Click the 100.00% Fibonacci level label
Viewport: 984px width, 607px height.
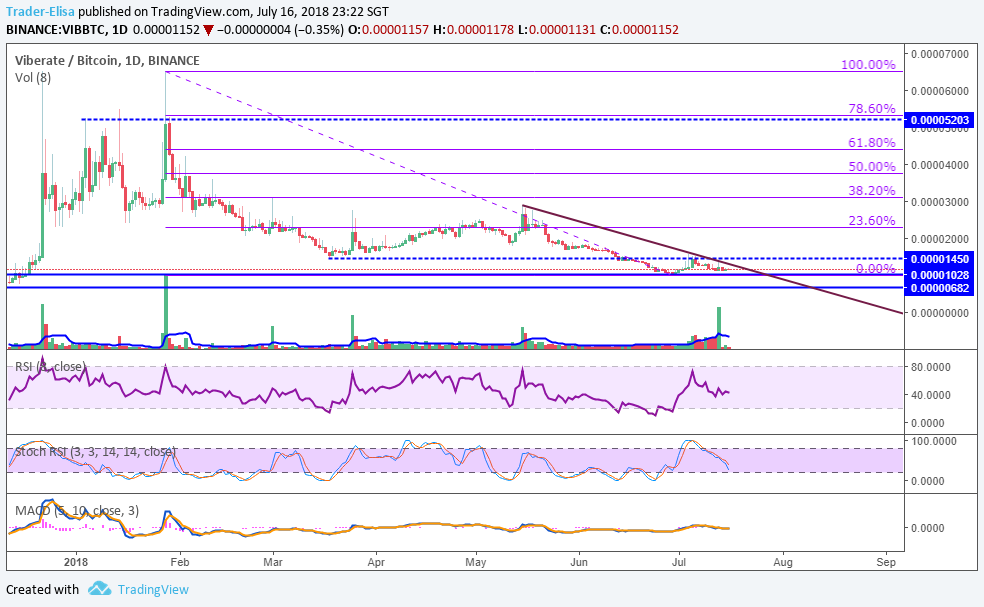(x=868, y=65)
